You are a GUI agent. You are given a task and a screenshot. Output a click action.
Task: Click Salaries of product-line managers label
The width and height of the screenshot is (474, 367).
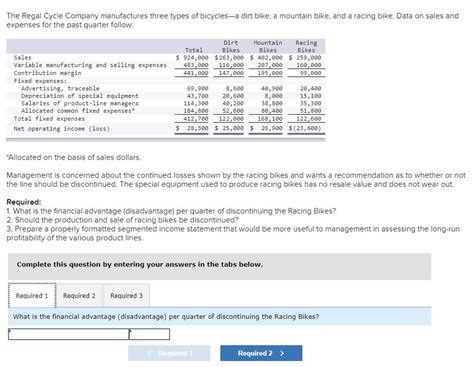80,103
